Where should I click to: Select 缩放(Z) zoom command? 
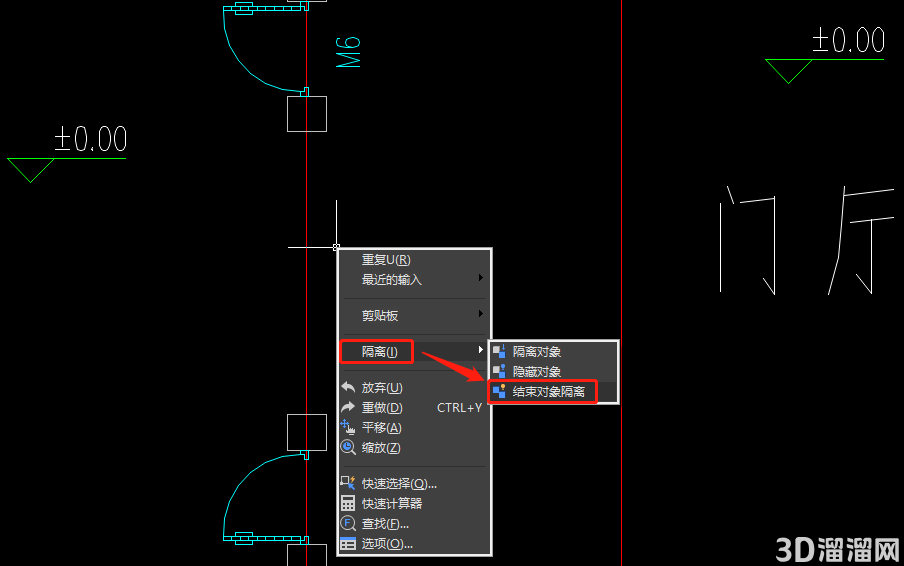(414, 448)
